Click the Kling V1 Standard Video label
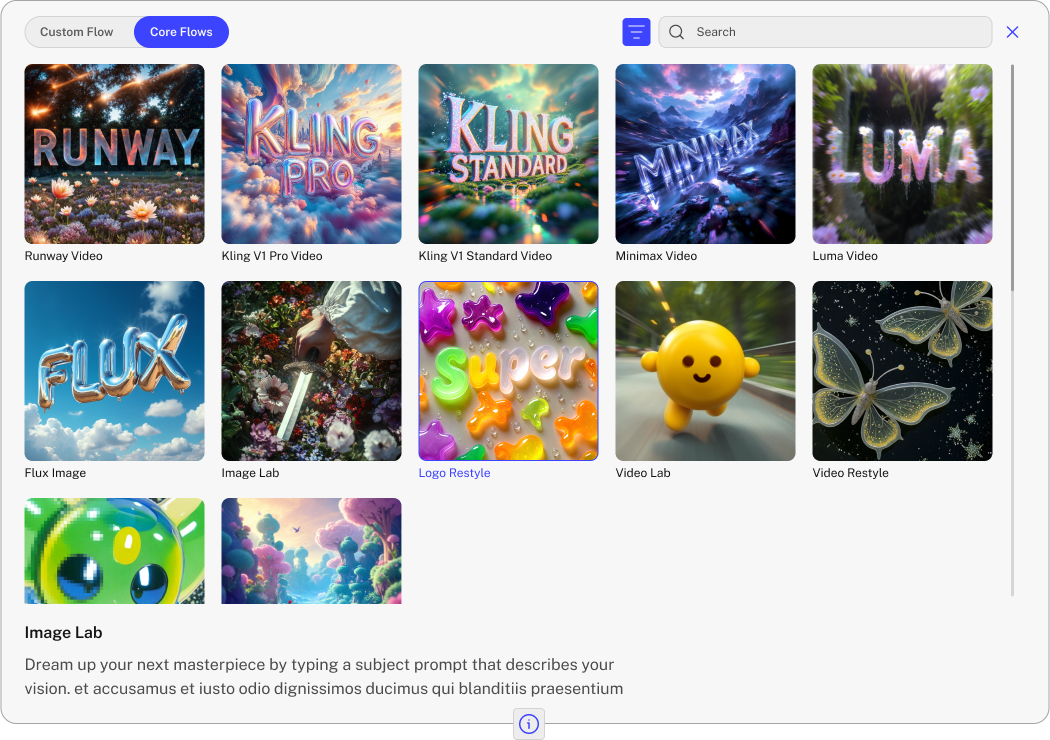 coord(485,256)
